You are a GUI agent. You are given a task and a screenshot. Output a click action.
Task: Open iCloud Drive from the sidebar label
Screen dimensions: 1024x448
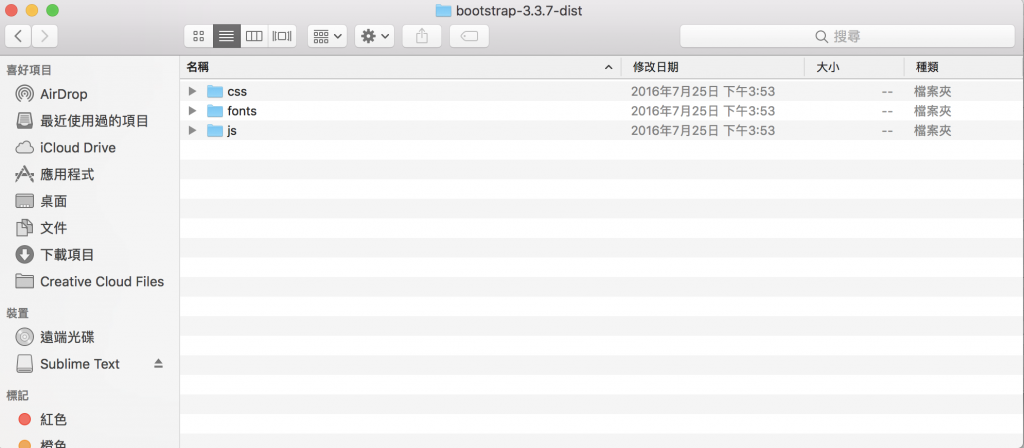[x=78, y=148]
